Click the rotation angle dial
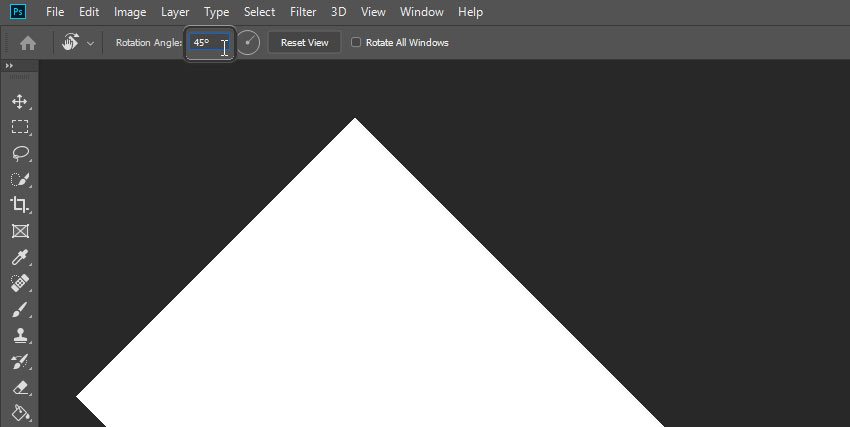Viewport: 850px width, 427px height. point(248,42)
